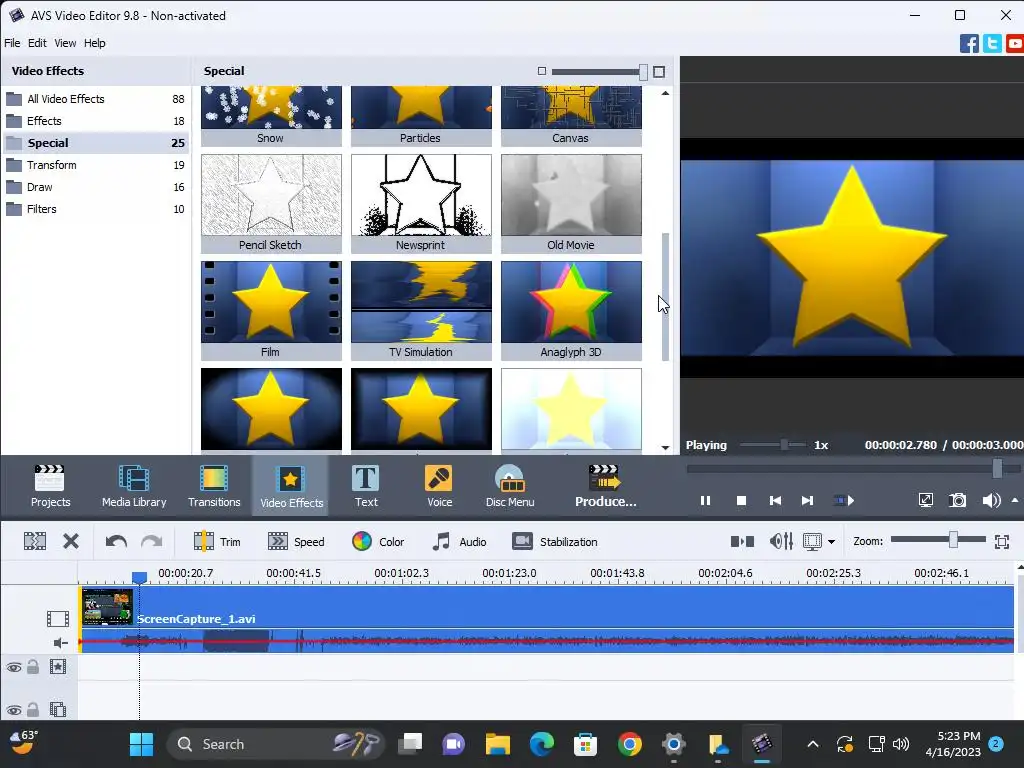The height and width of the screenshot is (768, 1024).
Task: Lock the video overlay track
Action: (33, 709)
